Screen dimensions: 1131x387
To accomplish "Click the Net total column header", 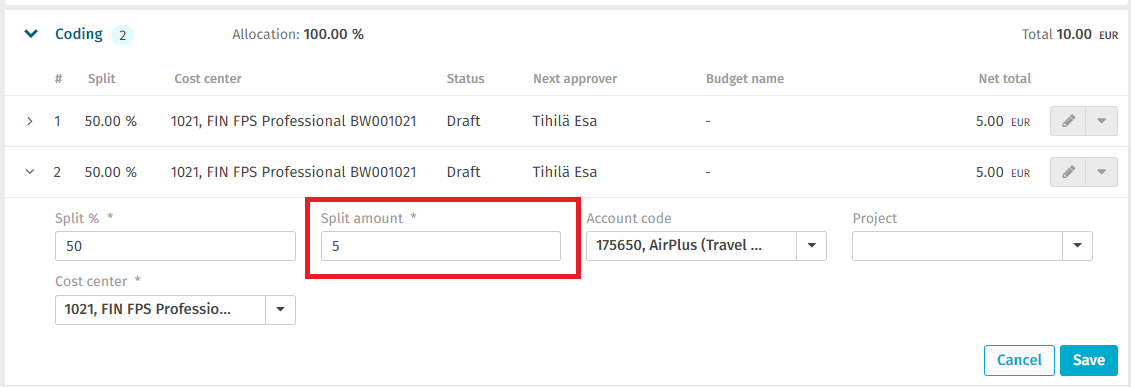I will [x=1005, y=79].
